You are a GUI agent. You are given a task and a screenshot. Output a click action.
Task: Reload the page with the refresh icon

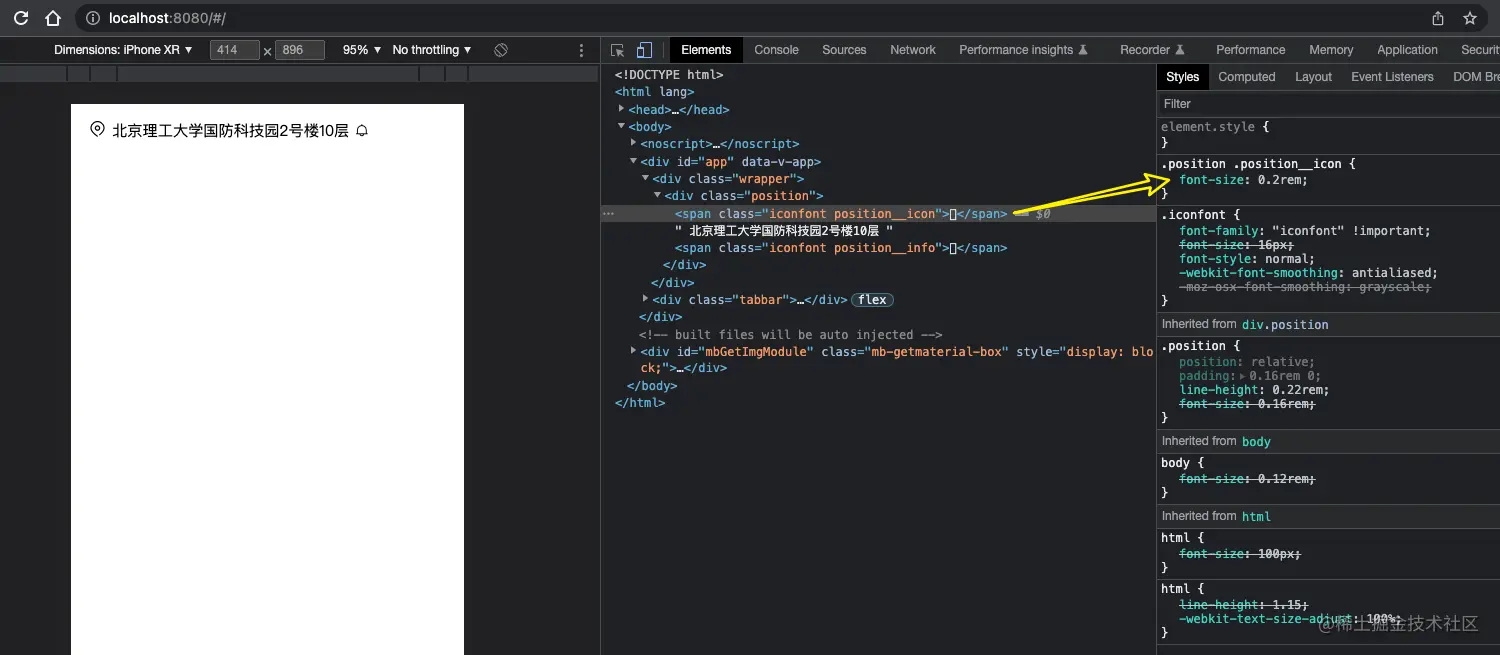pyautogui.click(x=20, y=18)
